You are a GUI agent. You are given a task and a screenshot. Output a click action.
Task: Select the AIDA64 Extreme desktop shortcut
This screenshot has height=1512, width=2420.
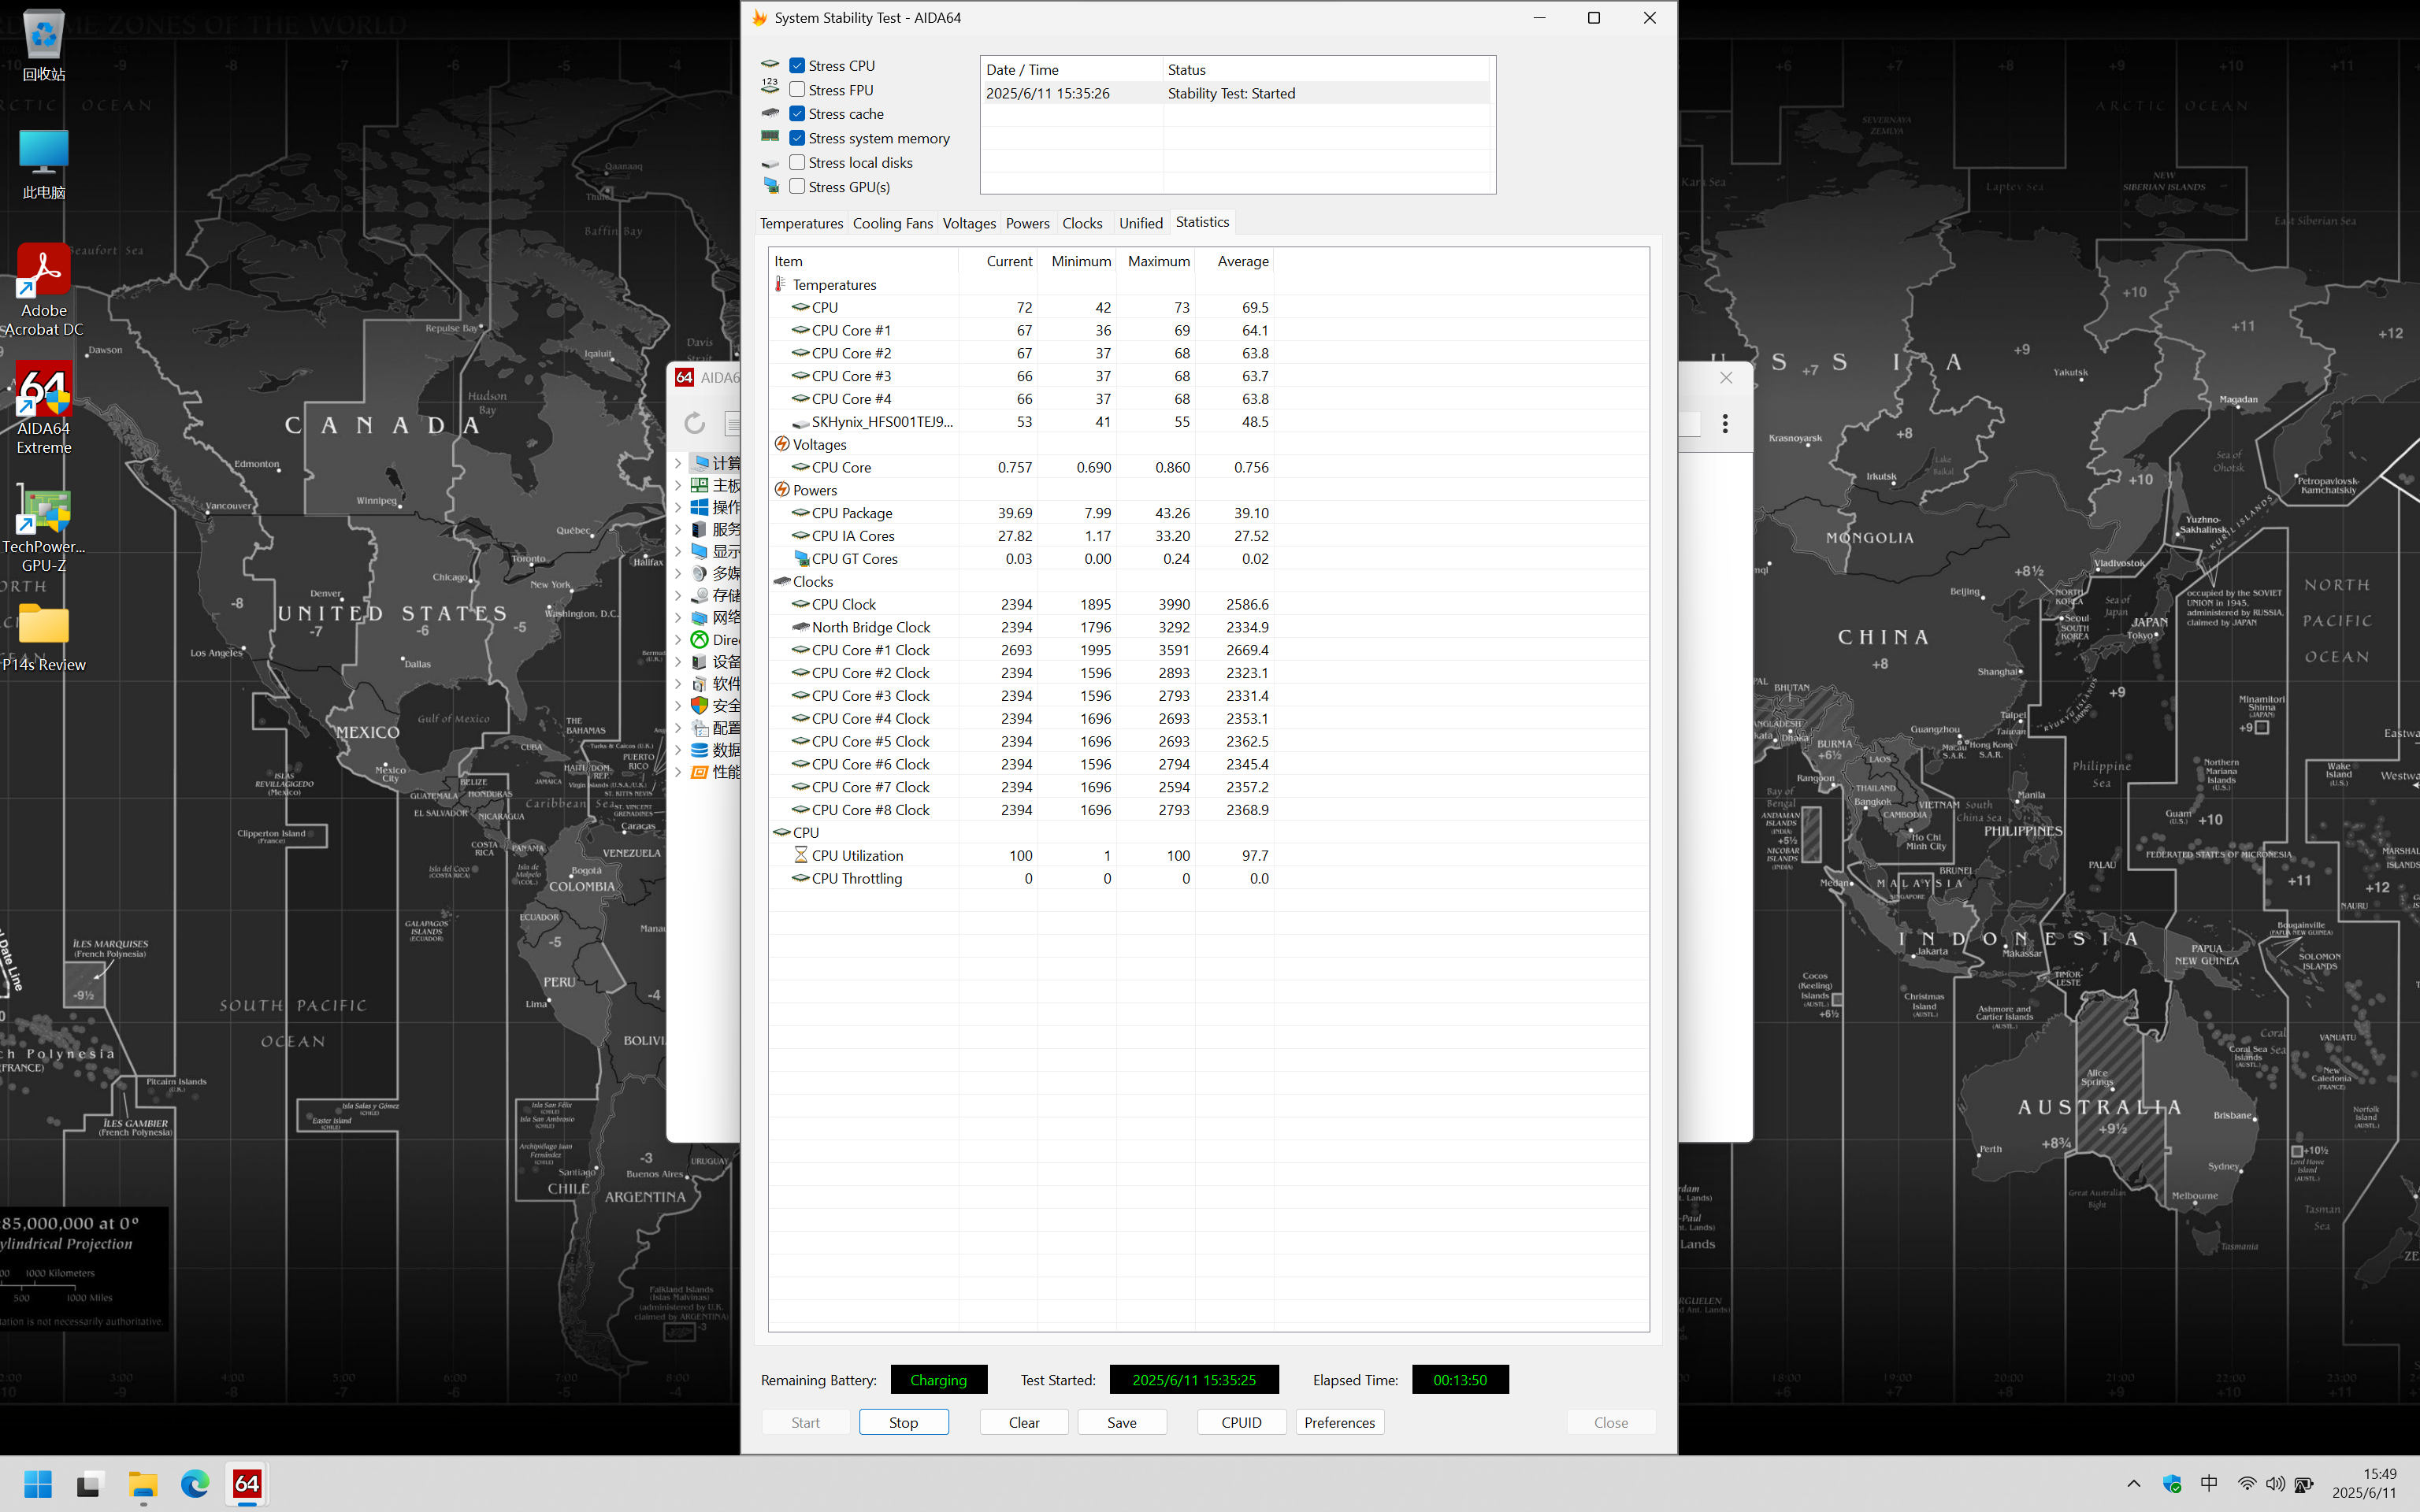tap(44, 408)
